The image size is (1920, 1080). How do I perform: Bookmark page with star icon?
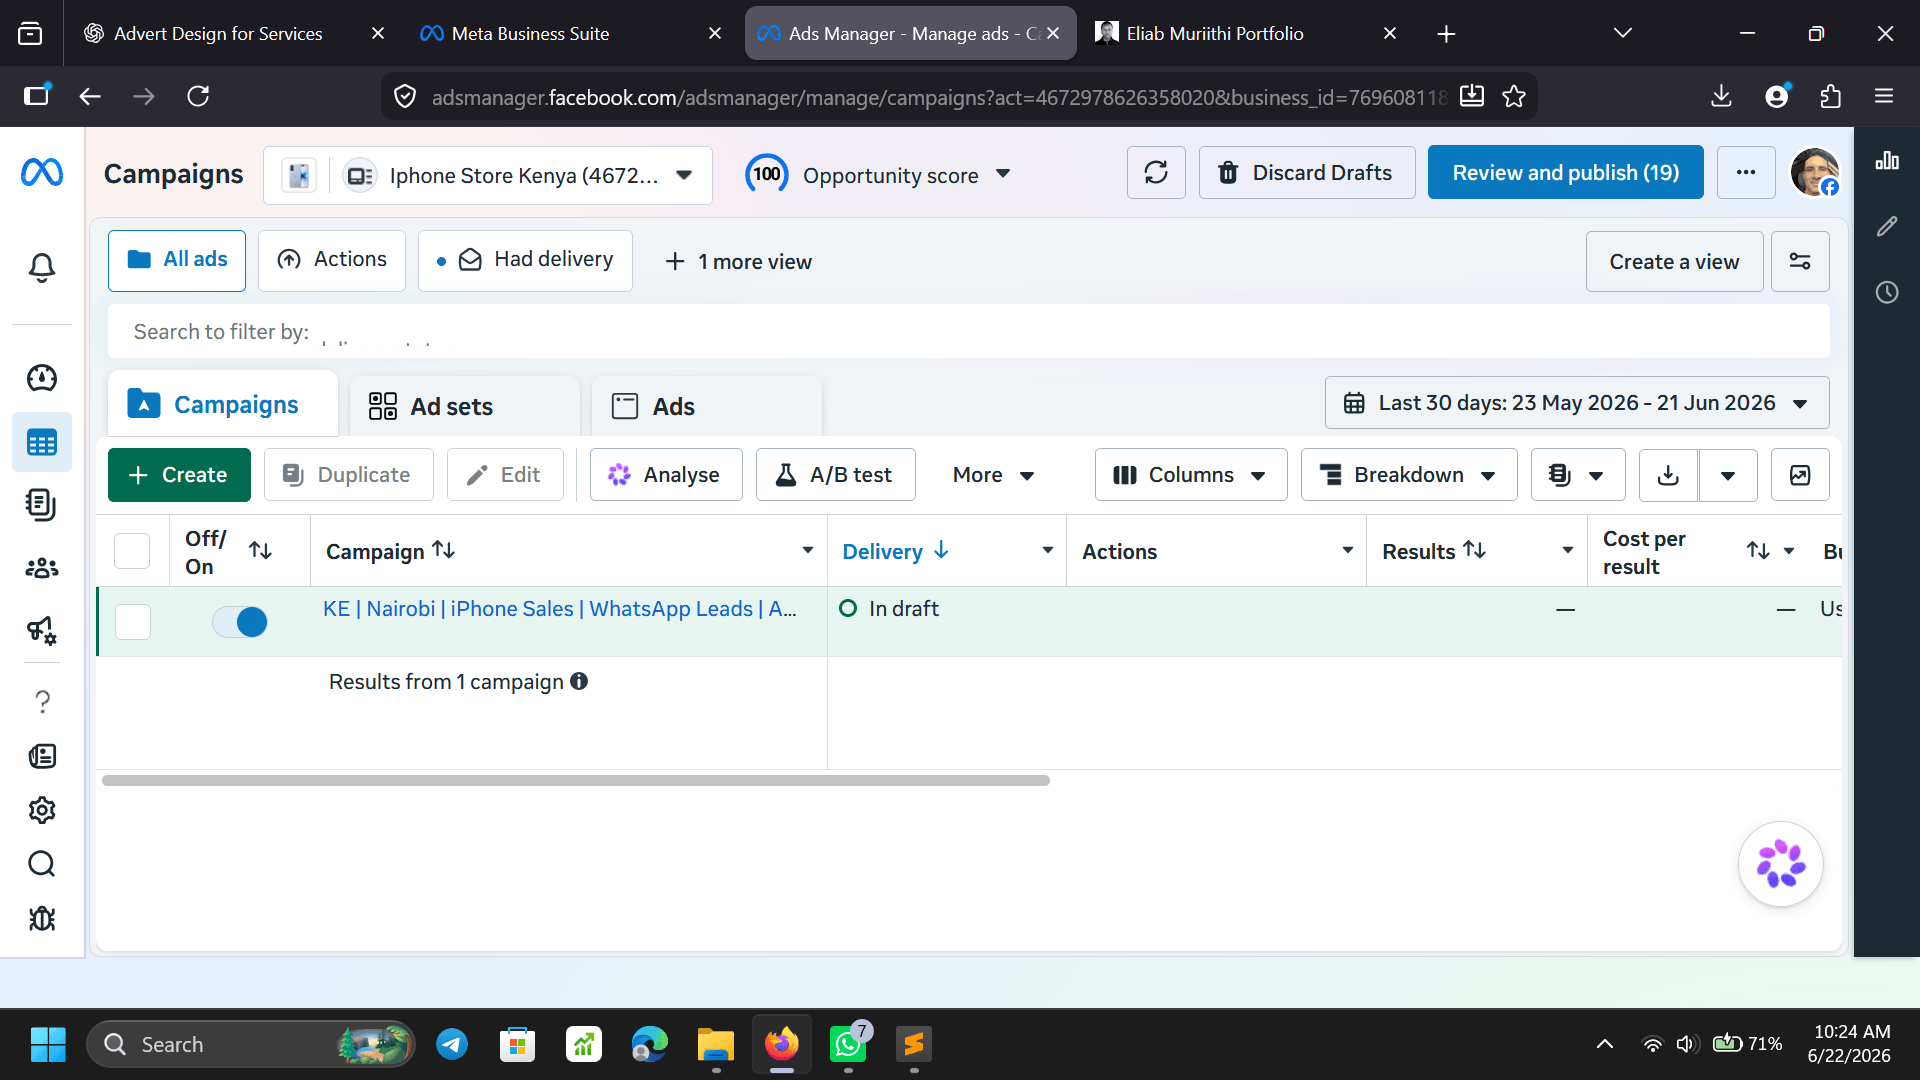(1514, 96)
